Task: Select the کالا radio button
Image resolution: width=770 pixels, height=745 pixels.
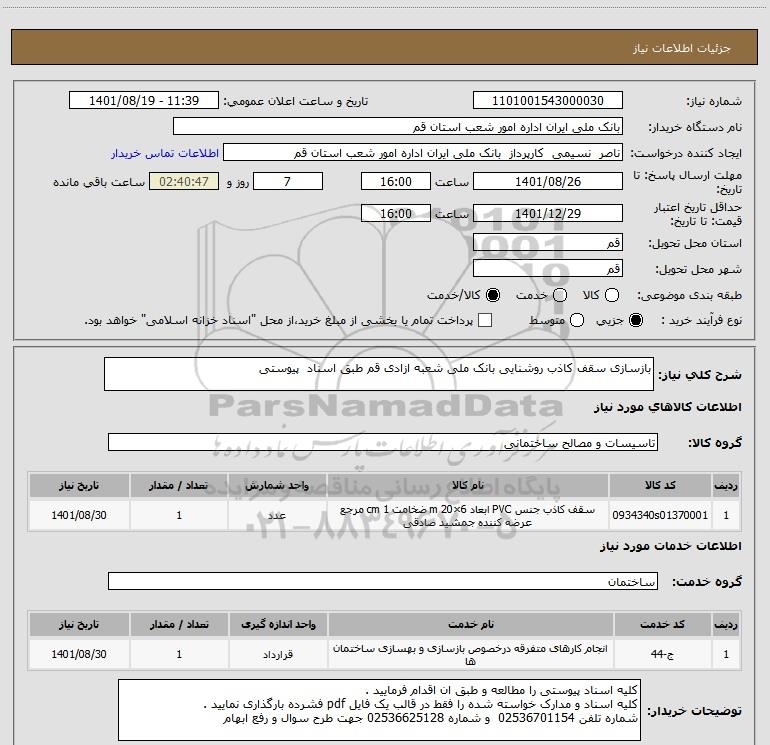Action: tap(612, 295)
